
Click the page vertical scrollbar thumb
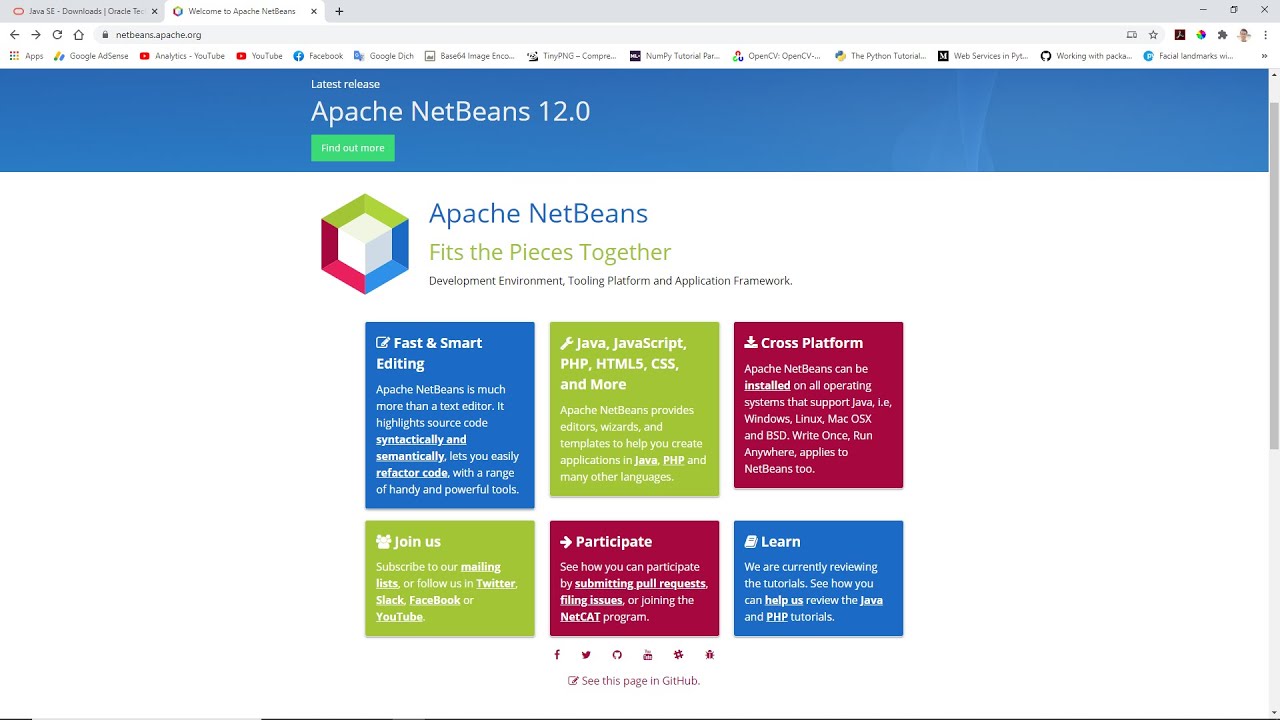pyautogui.click(x=1274, y=276)
